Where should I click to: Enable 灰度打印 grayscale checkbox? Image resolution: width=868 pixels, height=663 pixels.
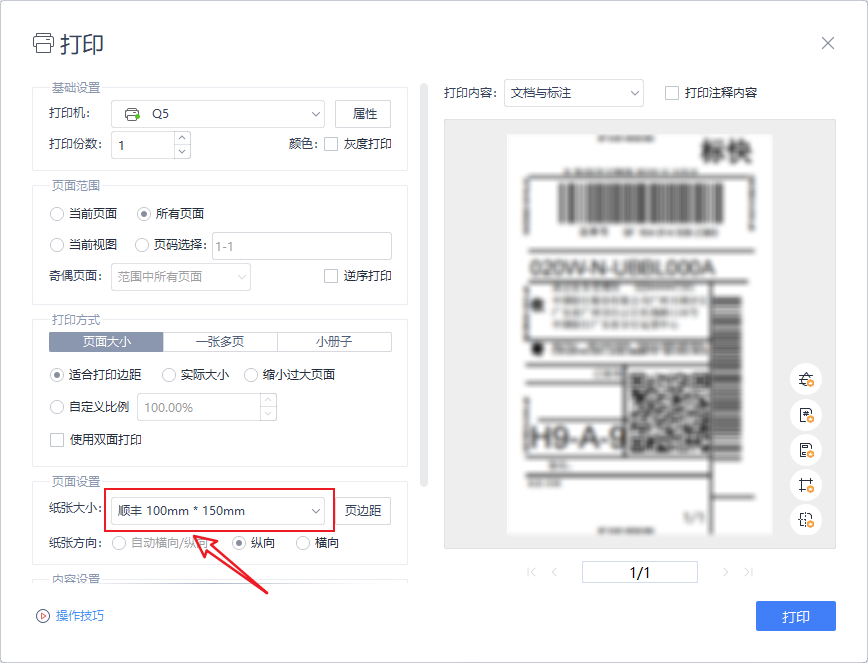331,144
